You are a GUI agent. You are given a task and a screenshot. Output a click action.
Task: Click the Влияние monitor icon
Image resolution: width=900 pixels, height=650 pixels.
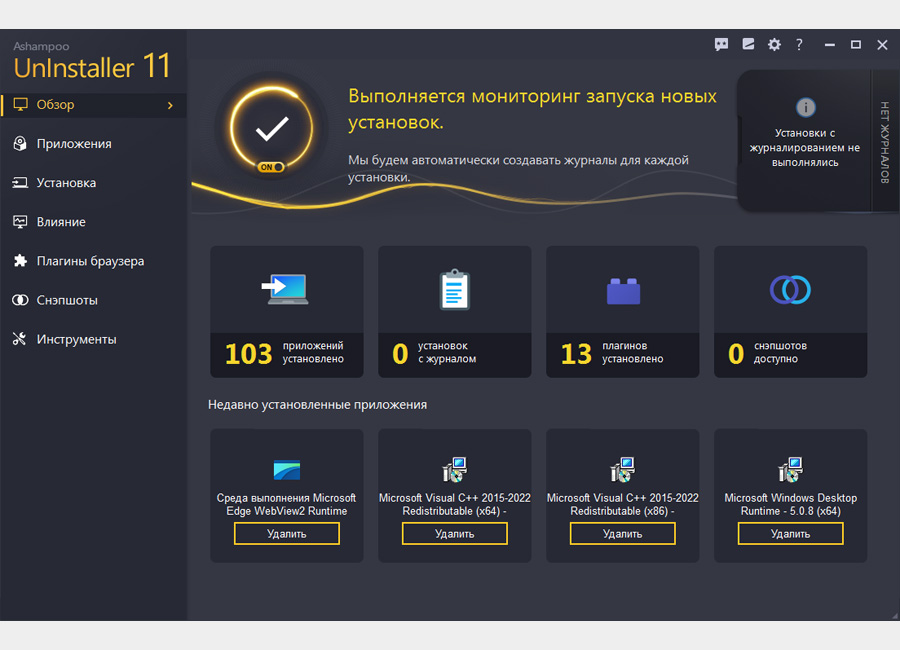(20, 222)
